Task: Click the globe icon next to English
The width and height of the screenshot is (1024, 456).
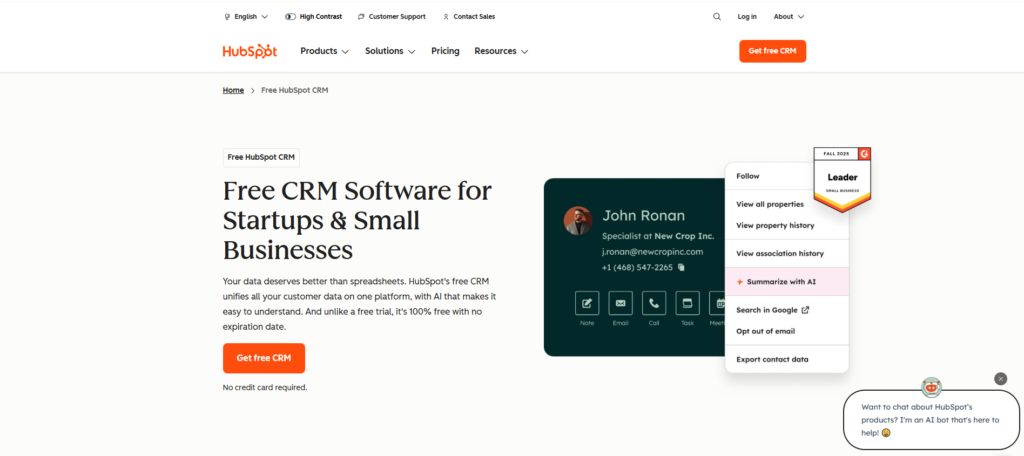Action: (227, 17)
